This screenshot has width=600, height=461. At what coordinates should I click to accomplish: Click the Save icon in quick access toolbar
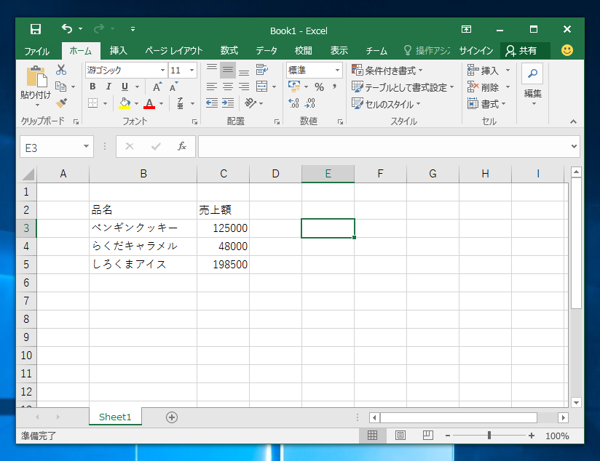point(36,29)
